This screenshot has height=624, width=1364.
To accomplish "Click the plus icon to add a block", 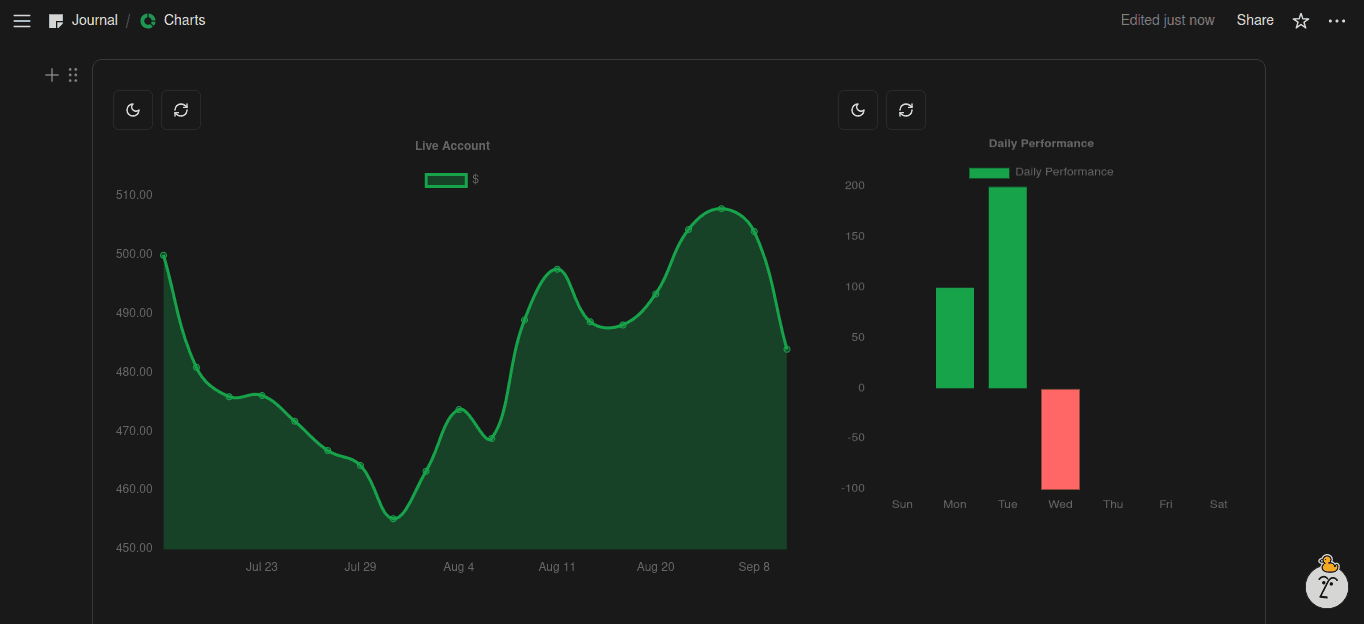I will point(51,74).
